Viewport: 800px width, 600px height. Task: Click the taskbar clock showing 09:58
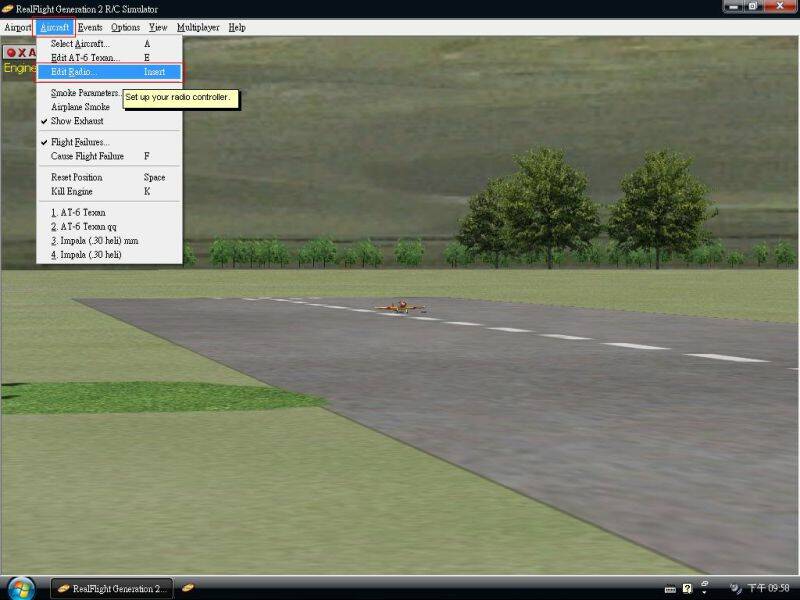[768, 588]
